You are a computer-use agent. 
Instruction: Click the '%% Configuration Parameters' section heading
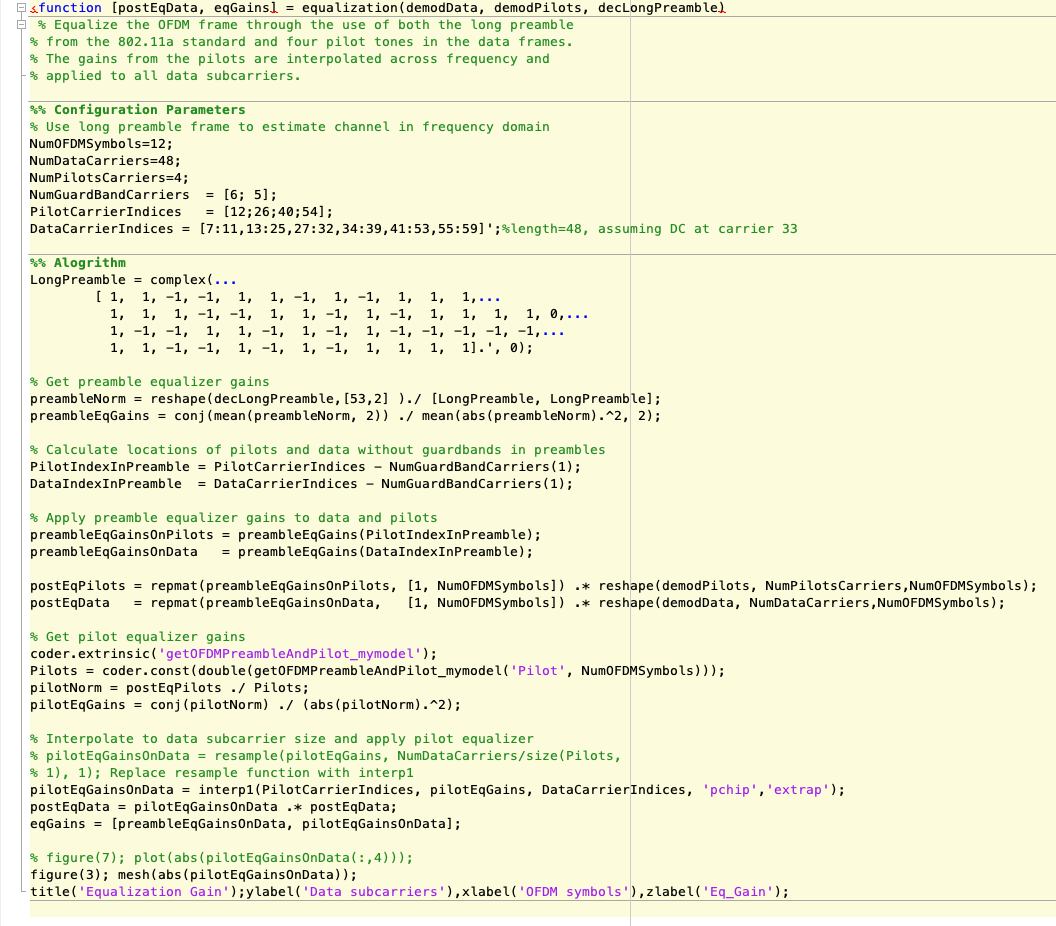pos(137,110)
